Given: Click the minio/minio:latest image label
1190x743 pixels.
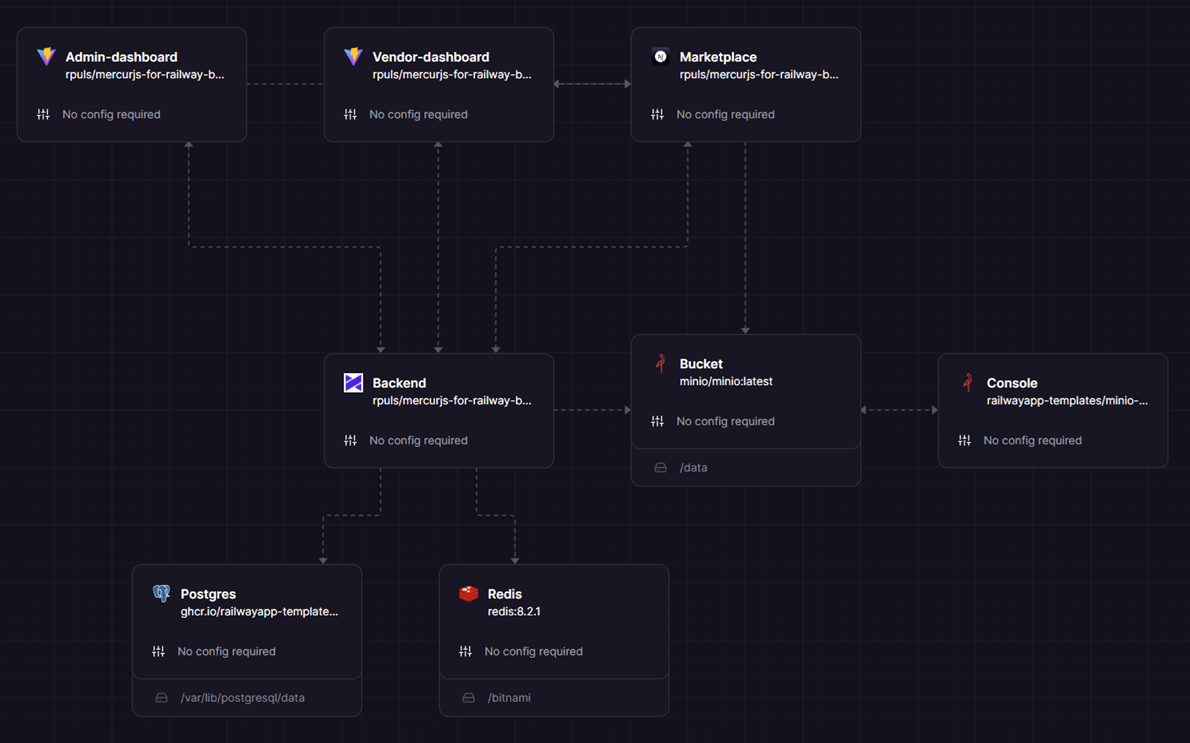Looking at the screenshot, I should 726,381.
